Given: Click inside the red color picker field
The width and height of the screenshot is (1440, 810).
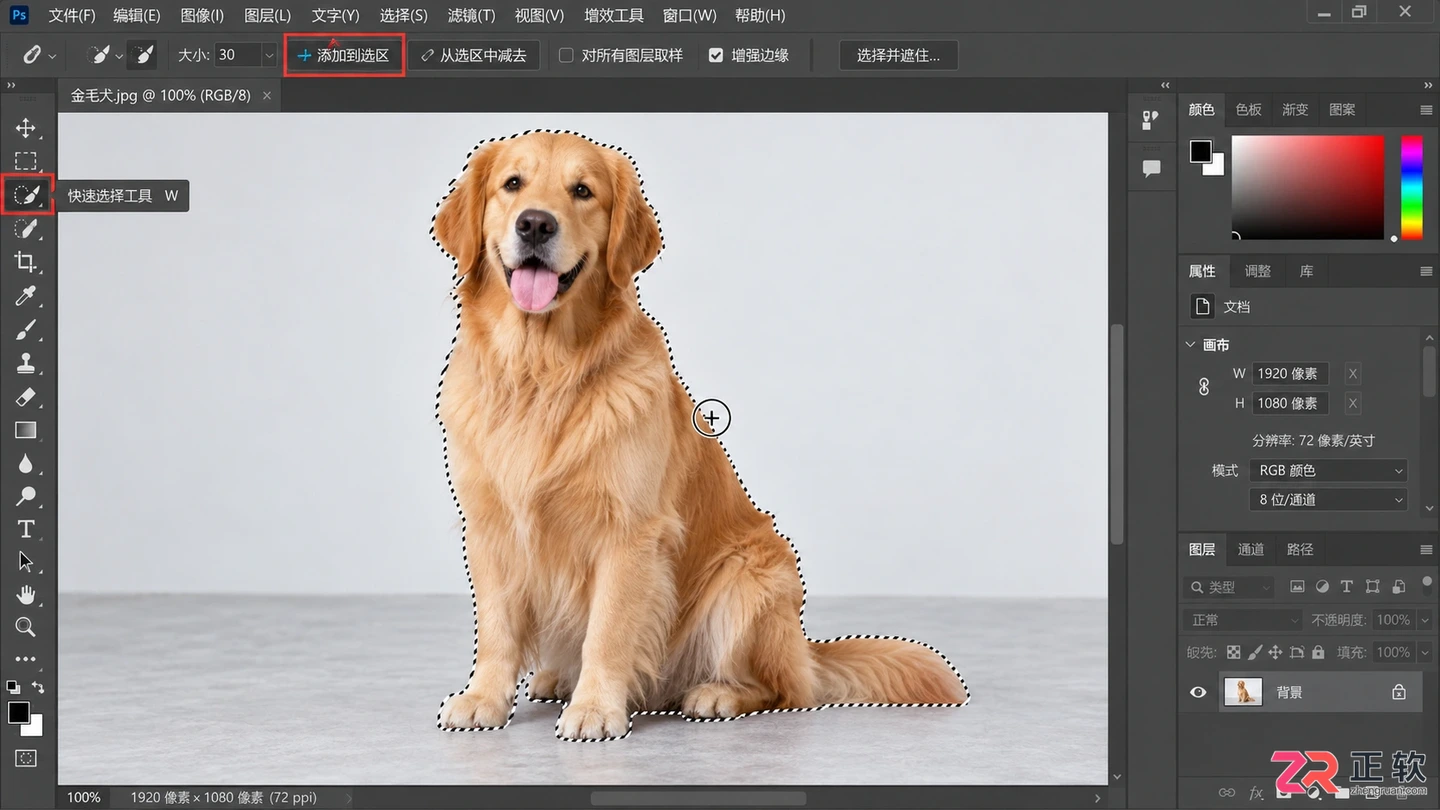Looking at the screenshot, I should 1308,187.
